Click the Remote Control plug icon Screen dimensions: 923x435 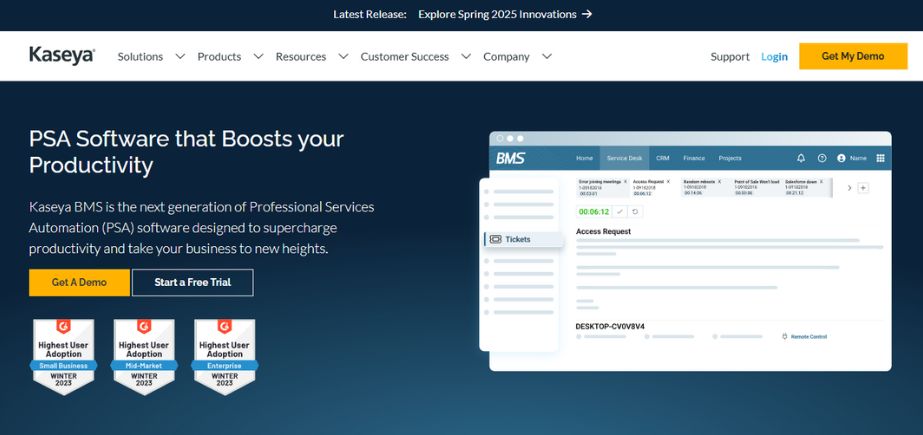pos(785,337)
